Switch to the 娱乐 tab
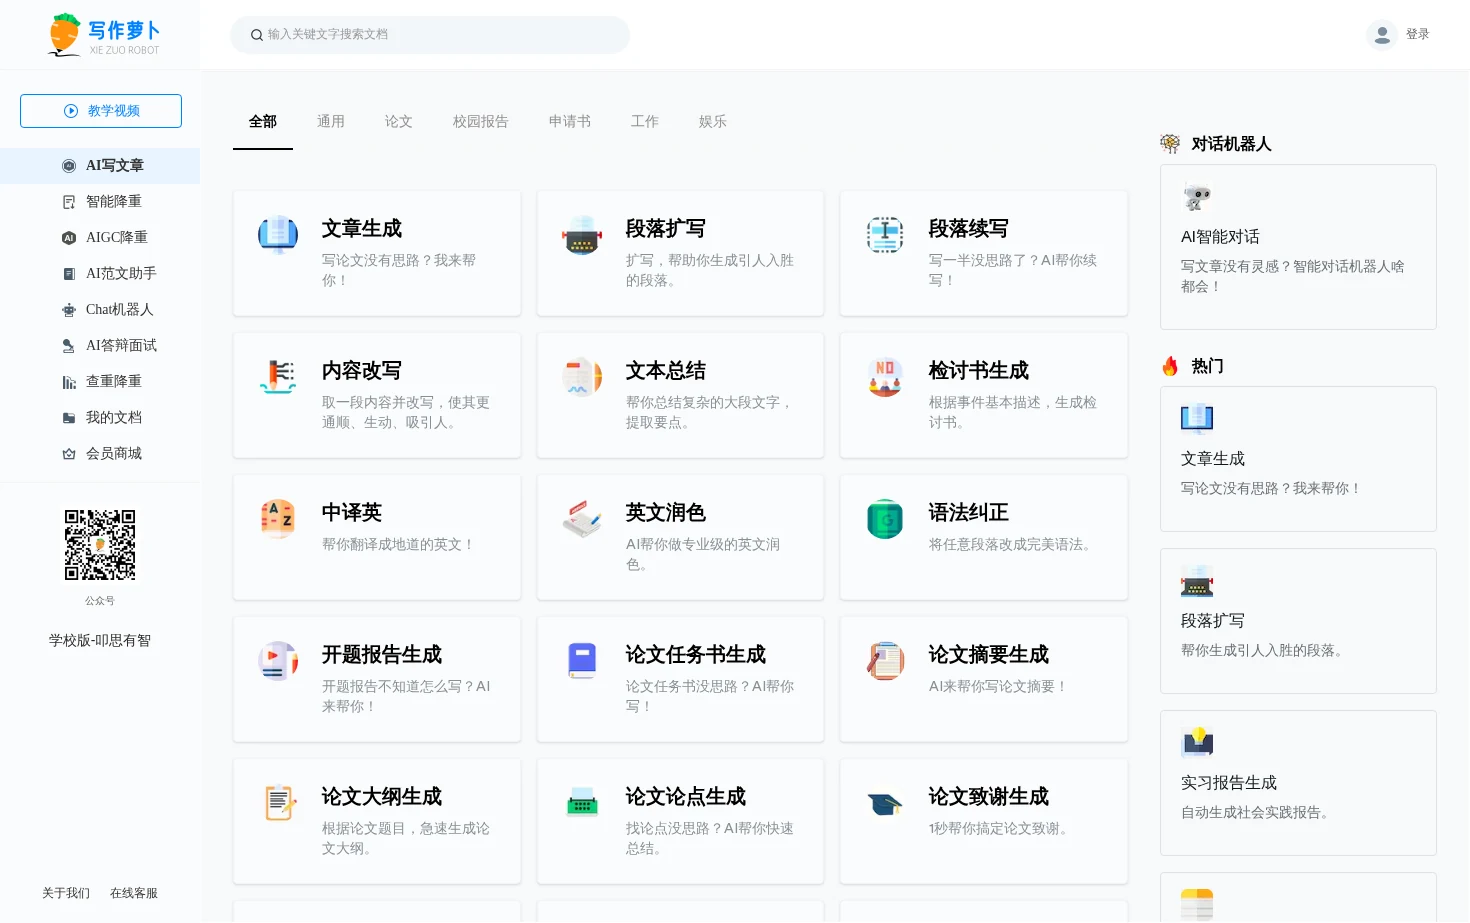This screenshot has height=923, width=1470. [713, 121]
